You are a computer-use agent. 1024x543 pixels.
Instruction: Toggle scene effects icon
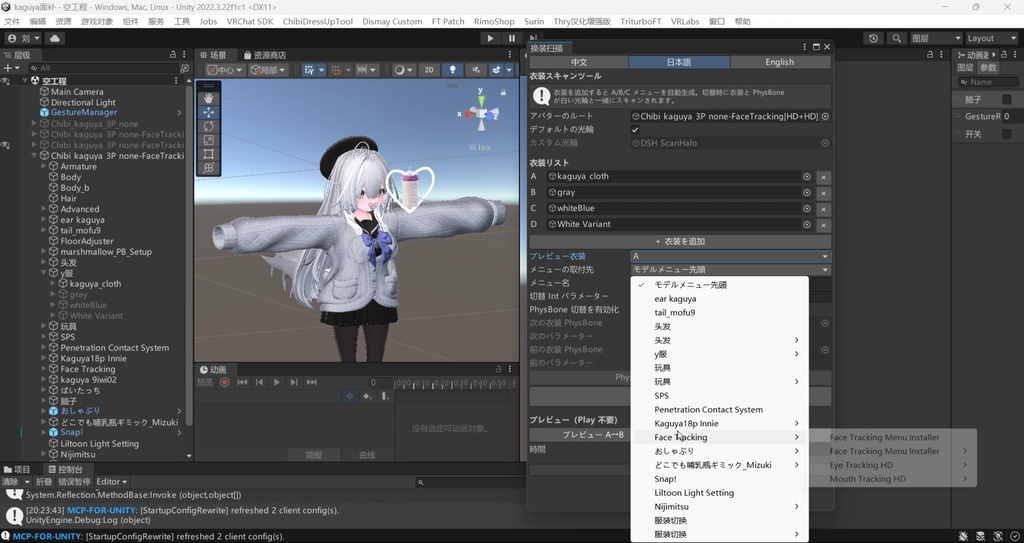tap(496, 70)
